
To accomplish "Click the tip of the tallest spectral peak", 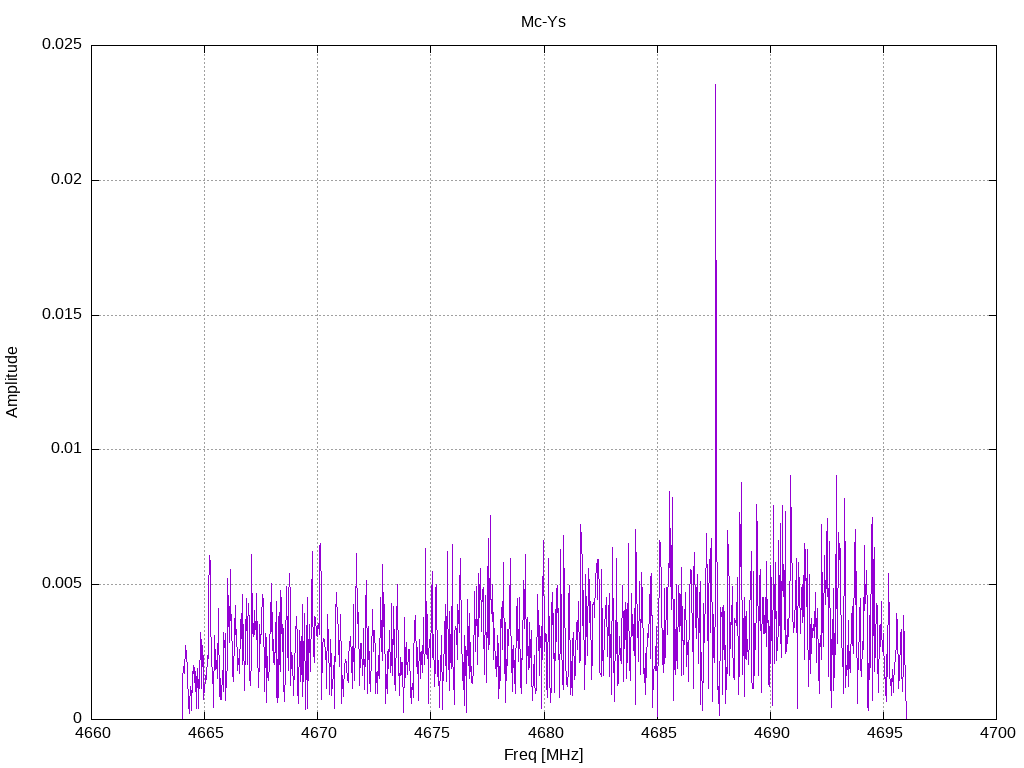I will pos(715,85).
